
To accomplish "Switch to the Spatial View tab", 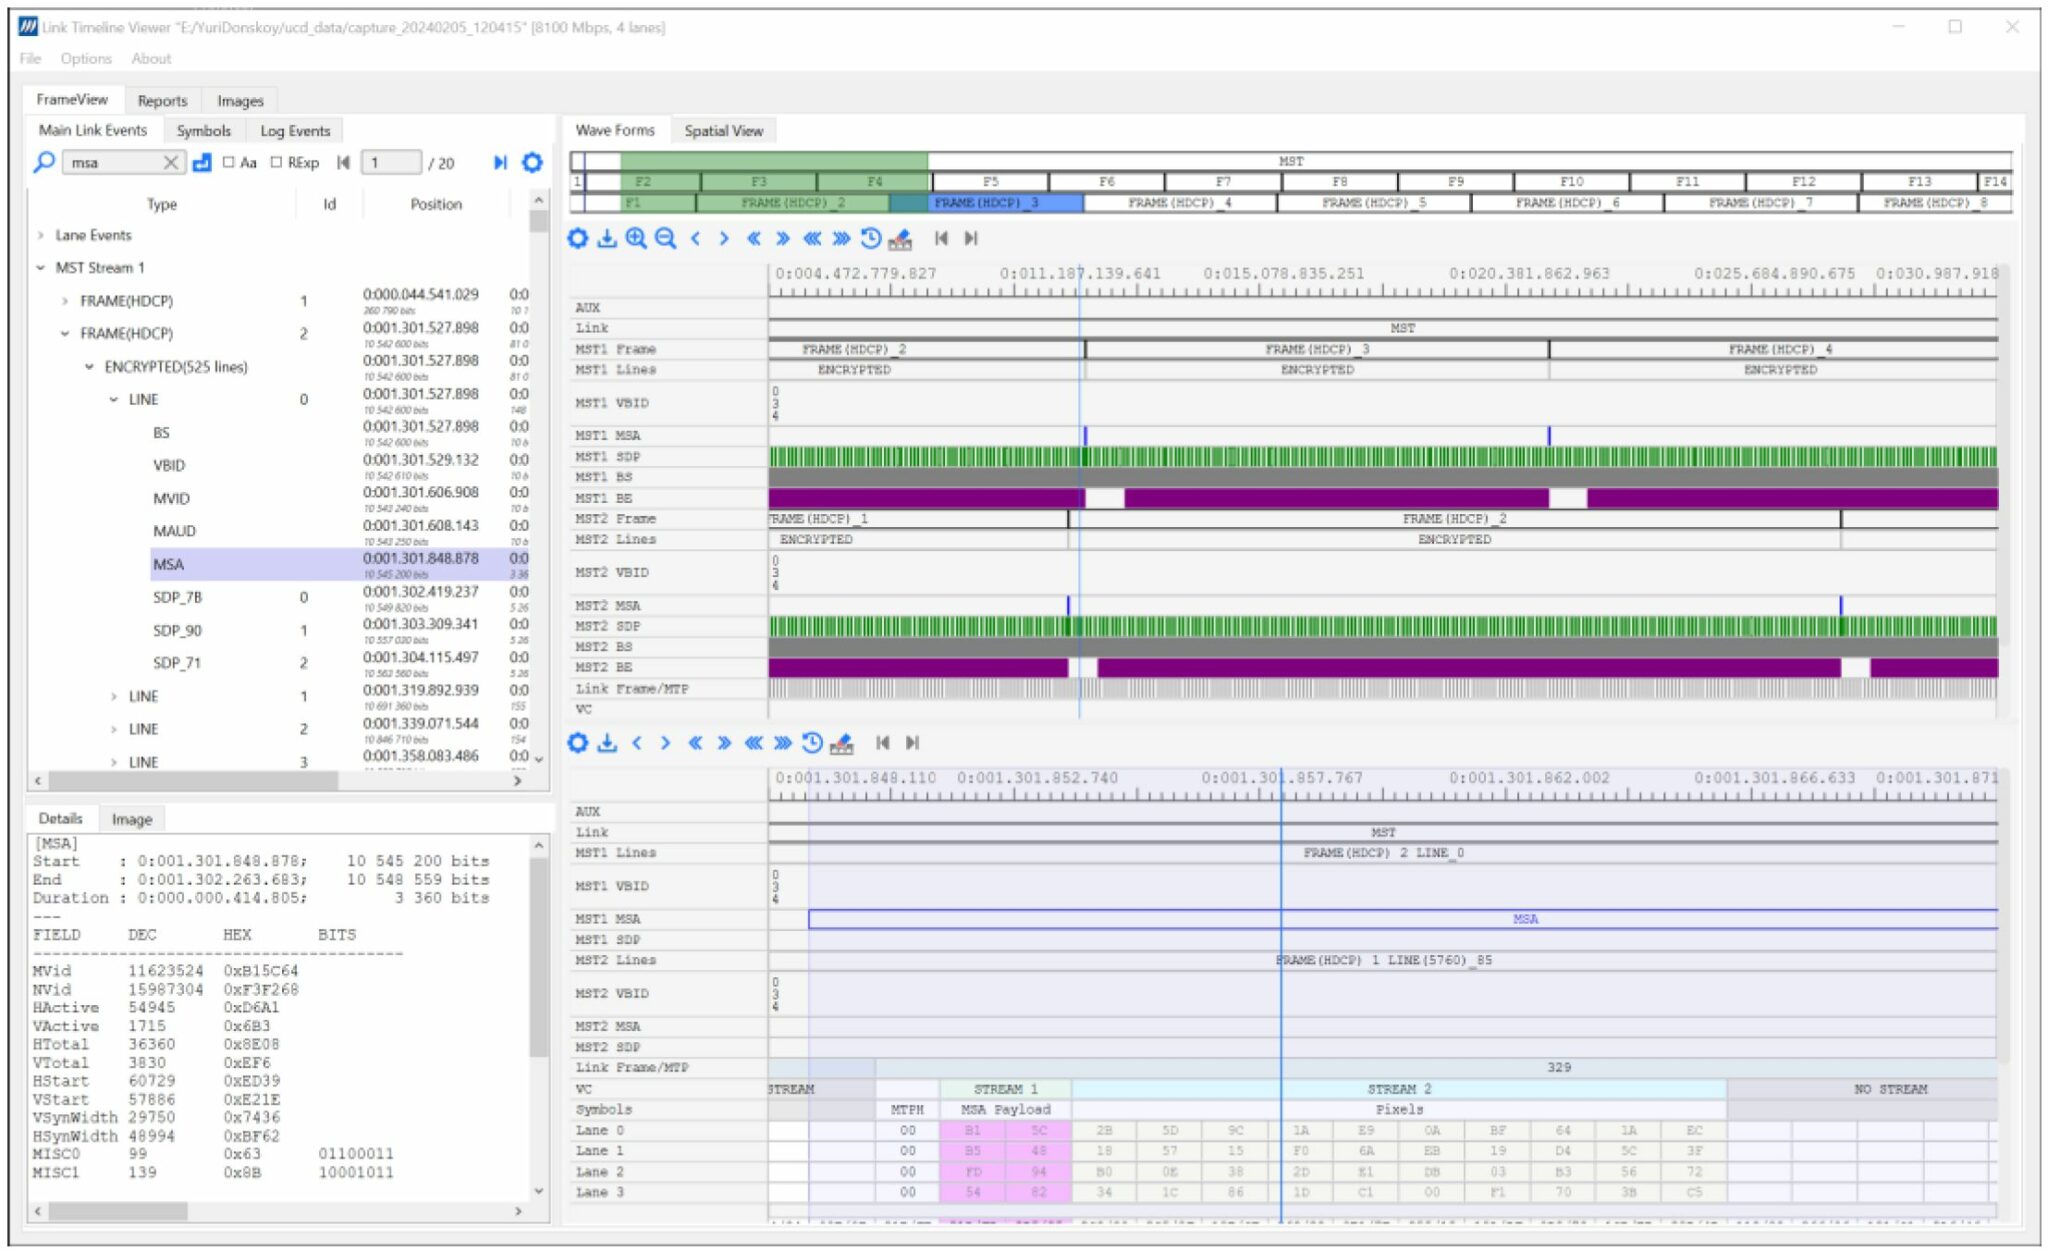I will pos(723,131).
